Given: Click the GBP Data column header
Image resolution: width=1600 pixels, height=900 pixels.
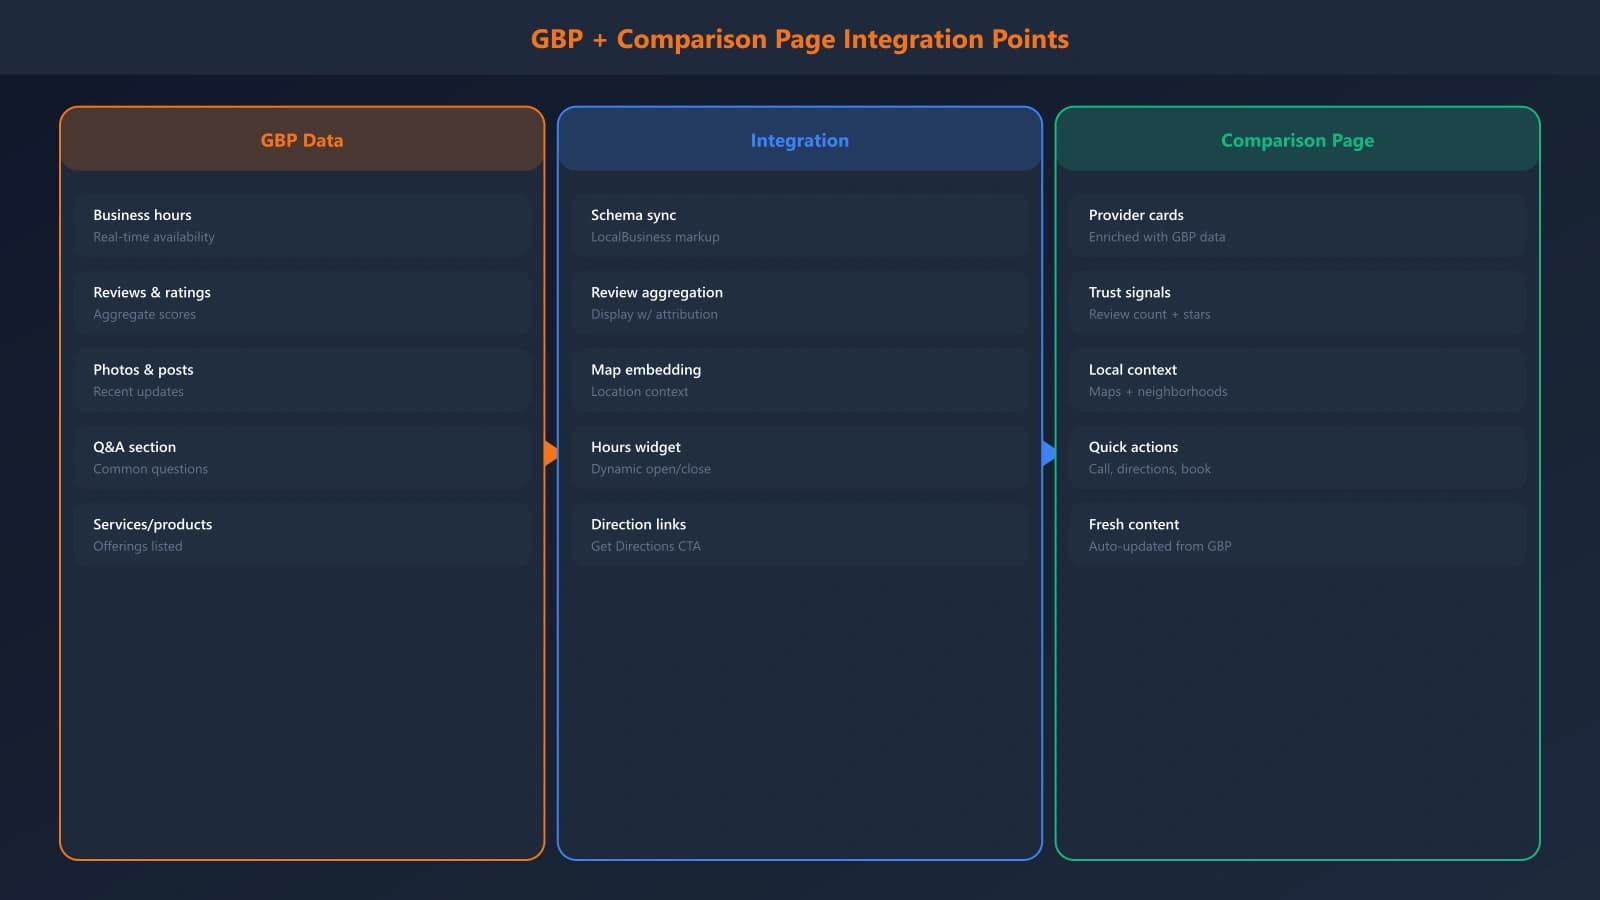Looking at the screenshot, I should pos(302,140).
